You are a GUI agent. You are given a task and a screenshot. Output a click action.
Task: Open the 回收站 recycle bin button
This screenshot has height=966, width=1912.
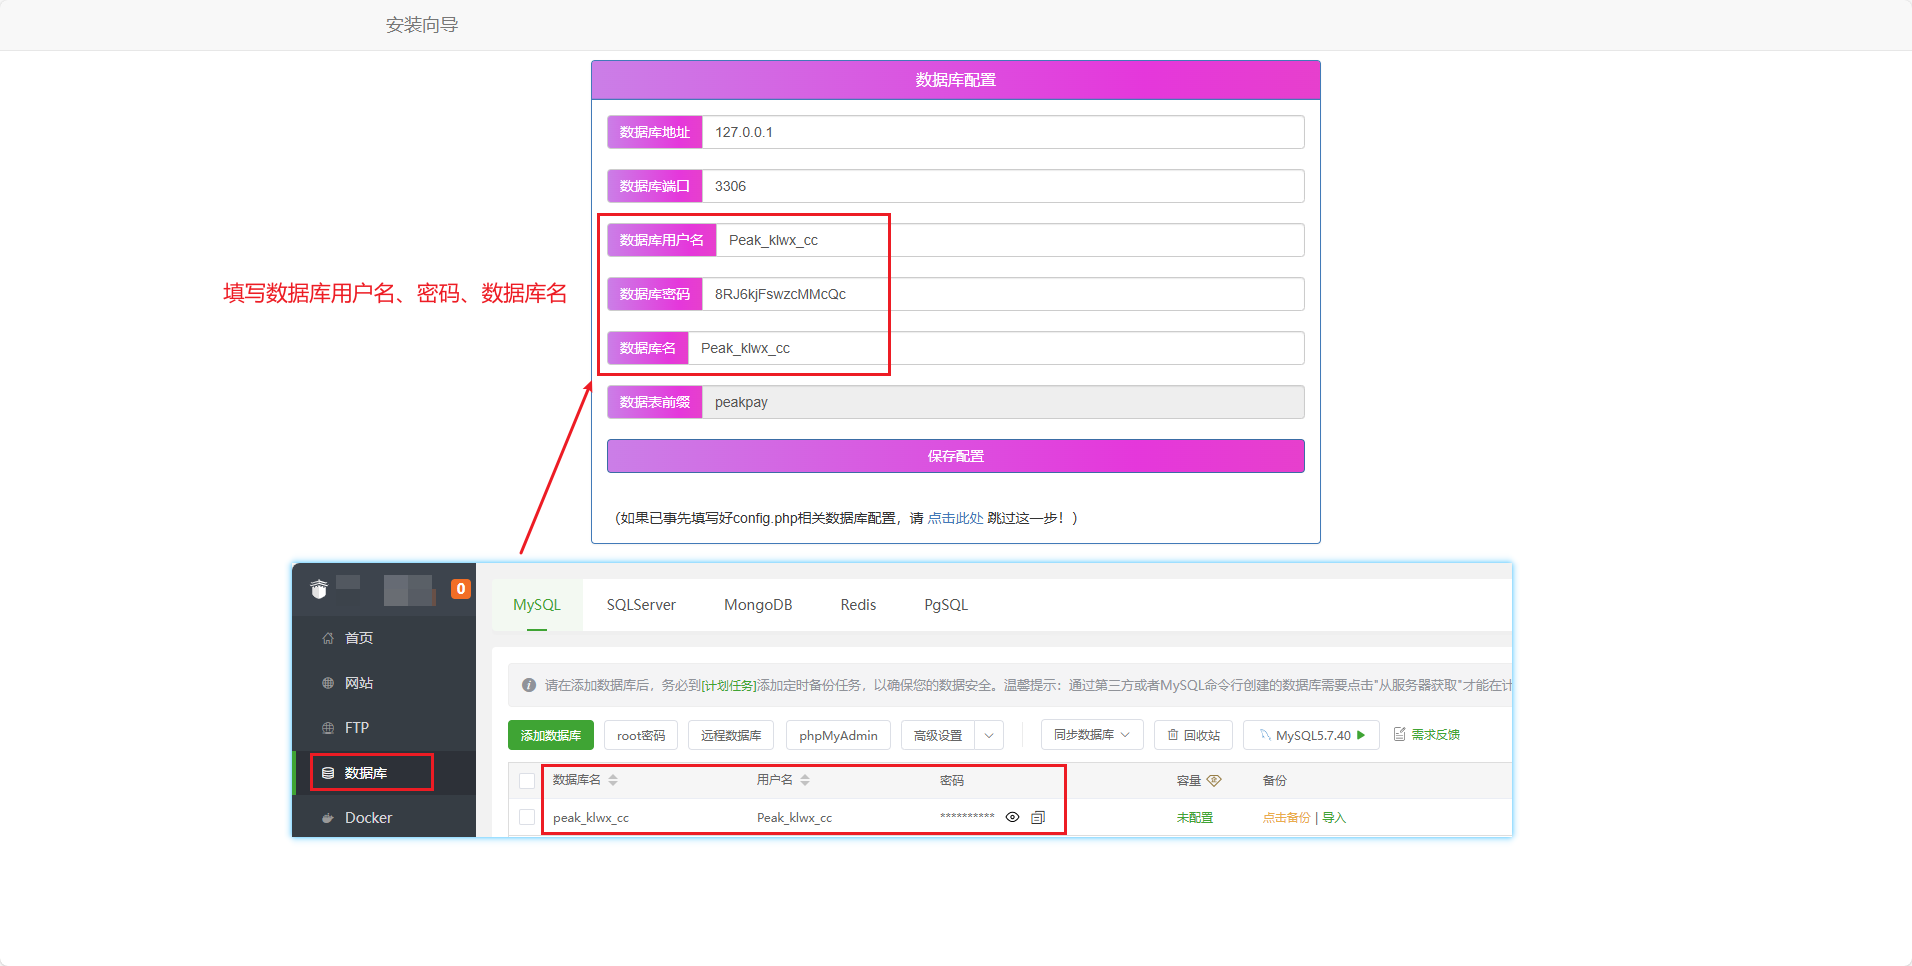coord(1194,735)
